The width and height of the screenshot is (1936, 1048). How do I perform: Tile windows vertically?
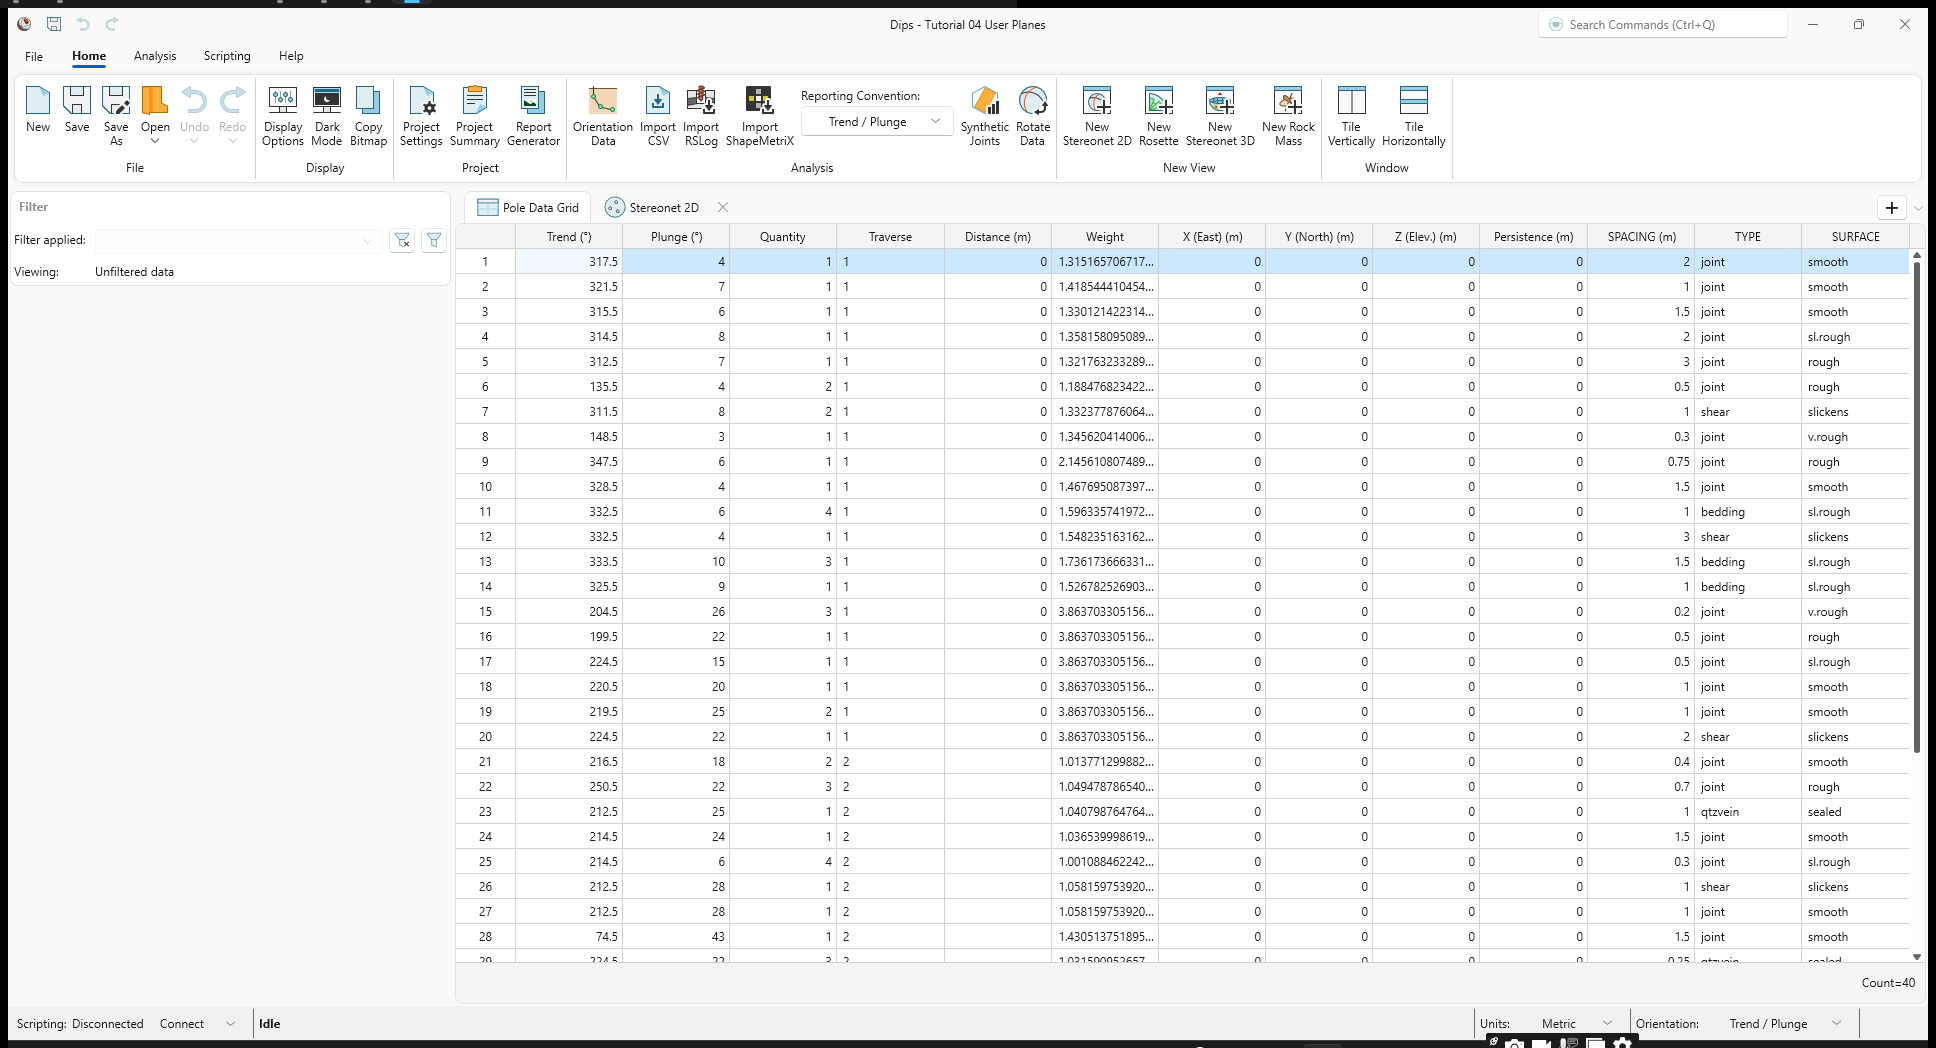1351,116
